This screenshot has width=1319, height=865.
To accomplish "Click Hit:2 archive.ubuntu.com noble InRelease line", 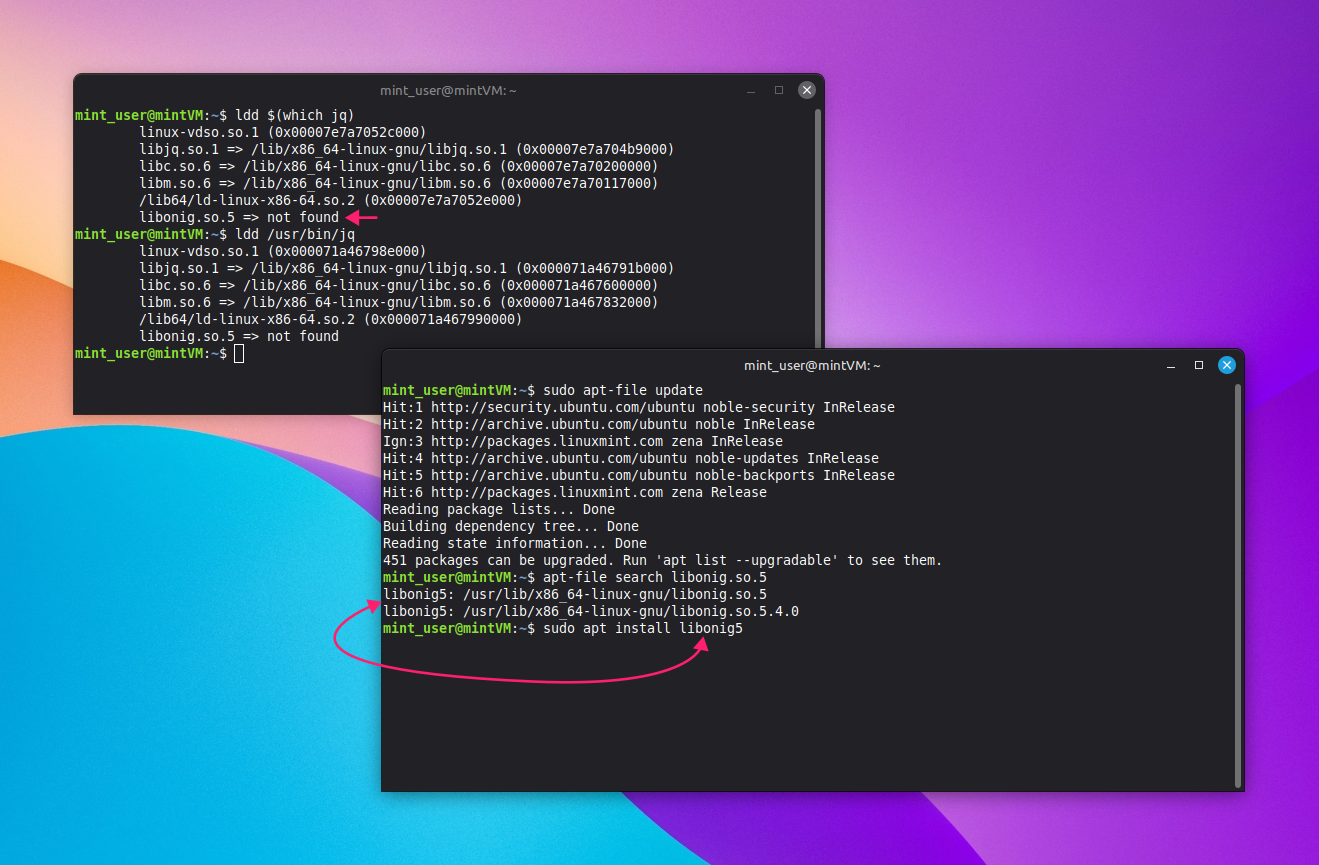I will 599,424.
